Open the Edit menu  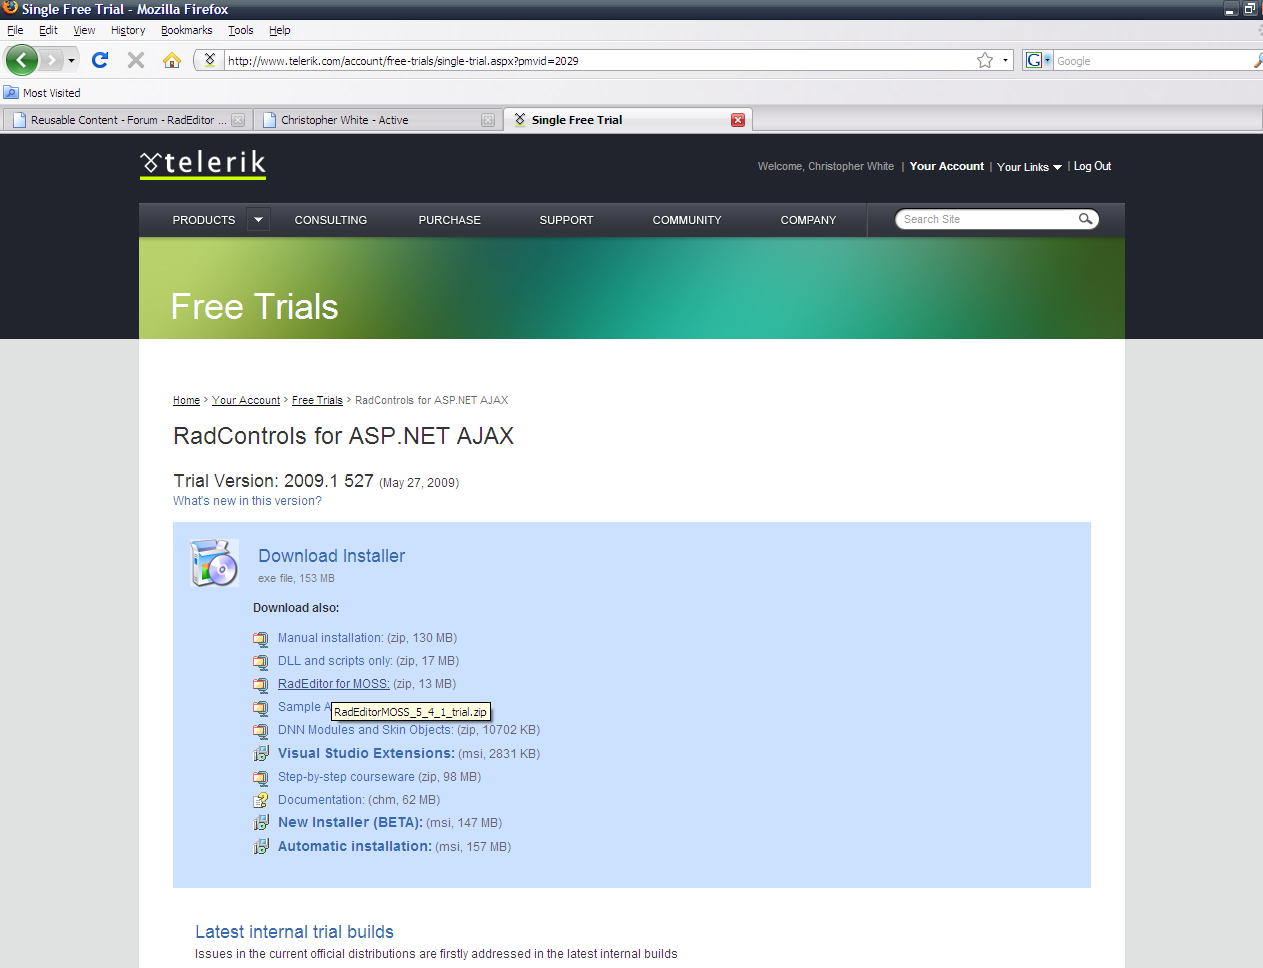48,30
